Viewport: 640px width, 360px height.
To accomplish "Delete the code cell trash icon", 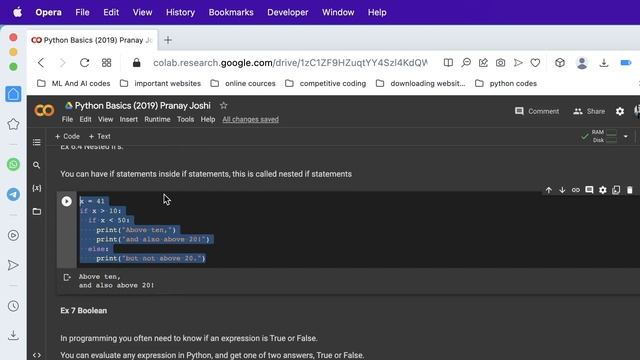I will coord(629,190).
